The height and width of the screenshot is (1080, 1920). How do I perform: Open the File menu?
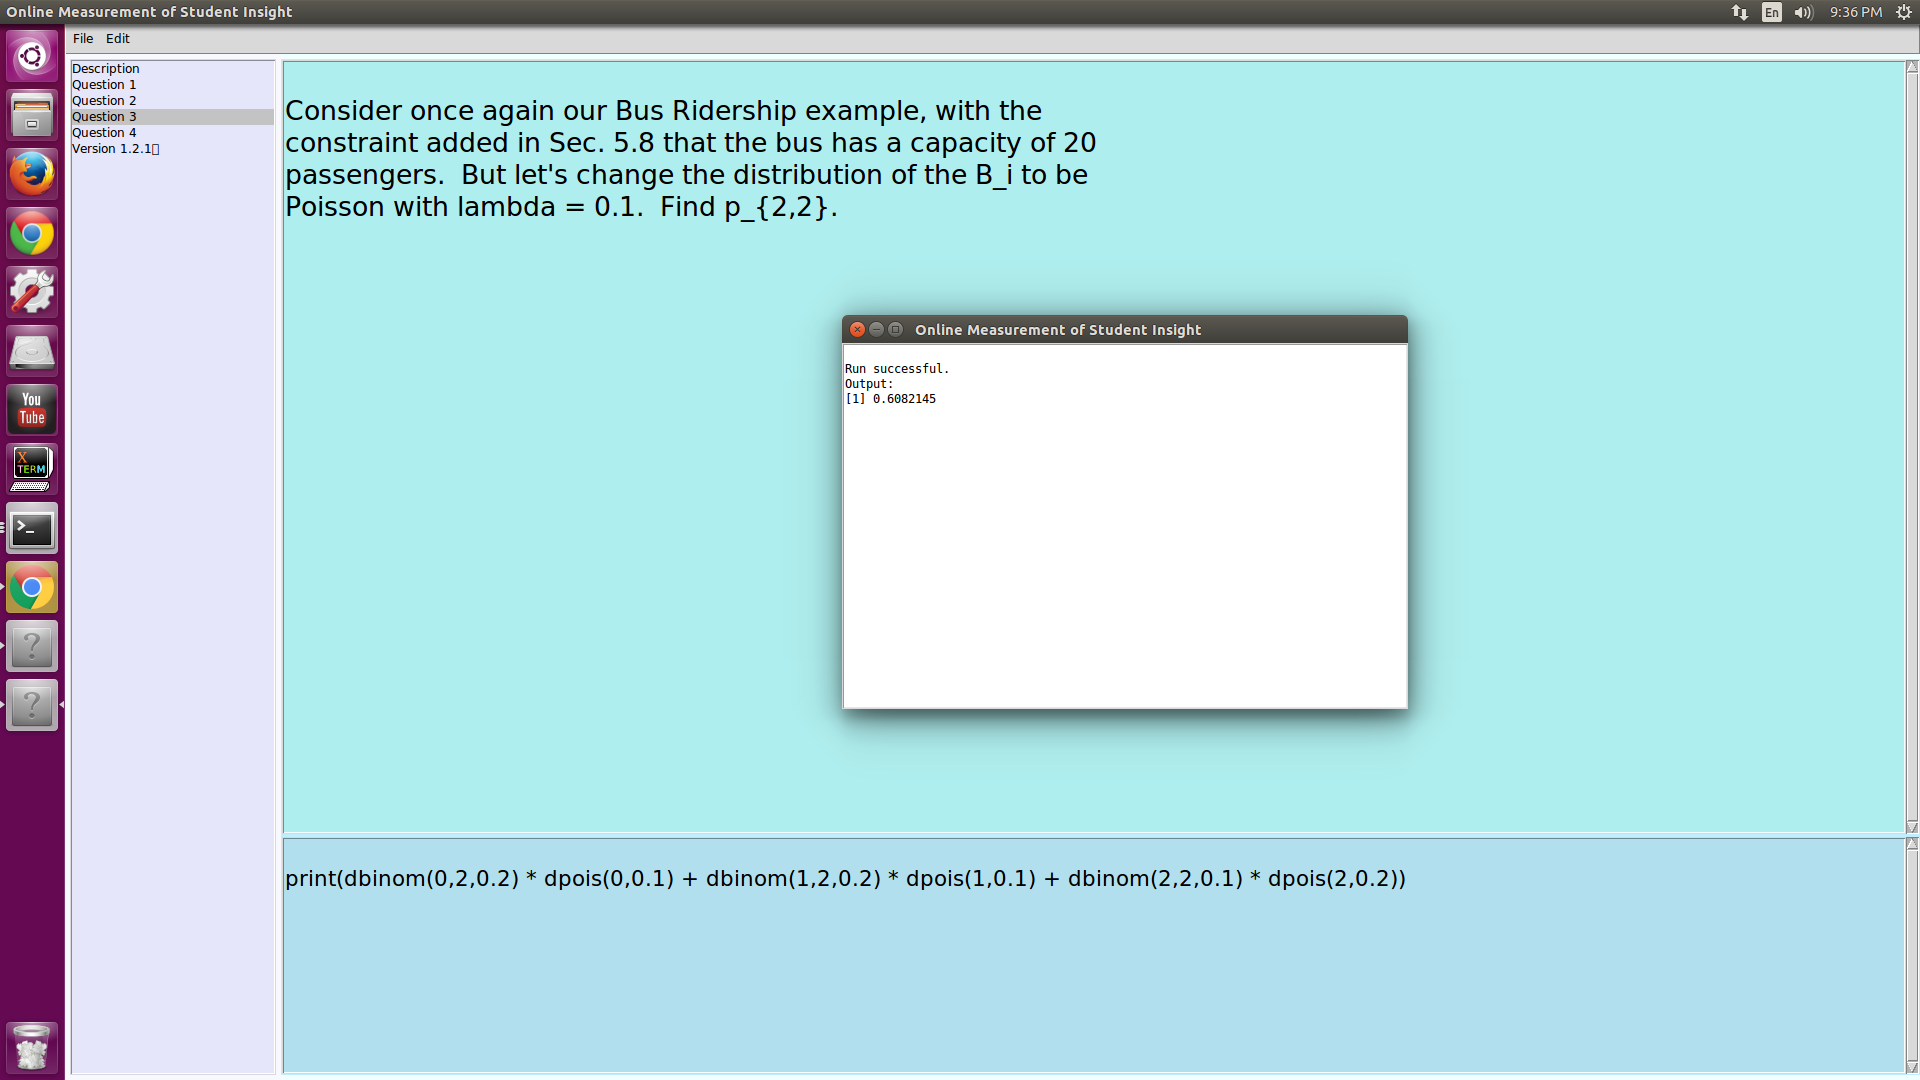(x=83, y=39)
